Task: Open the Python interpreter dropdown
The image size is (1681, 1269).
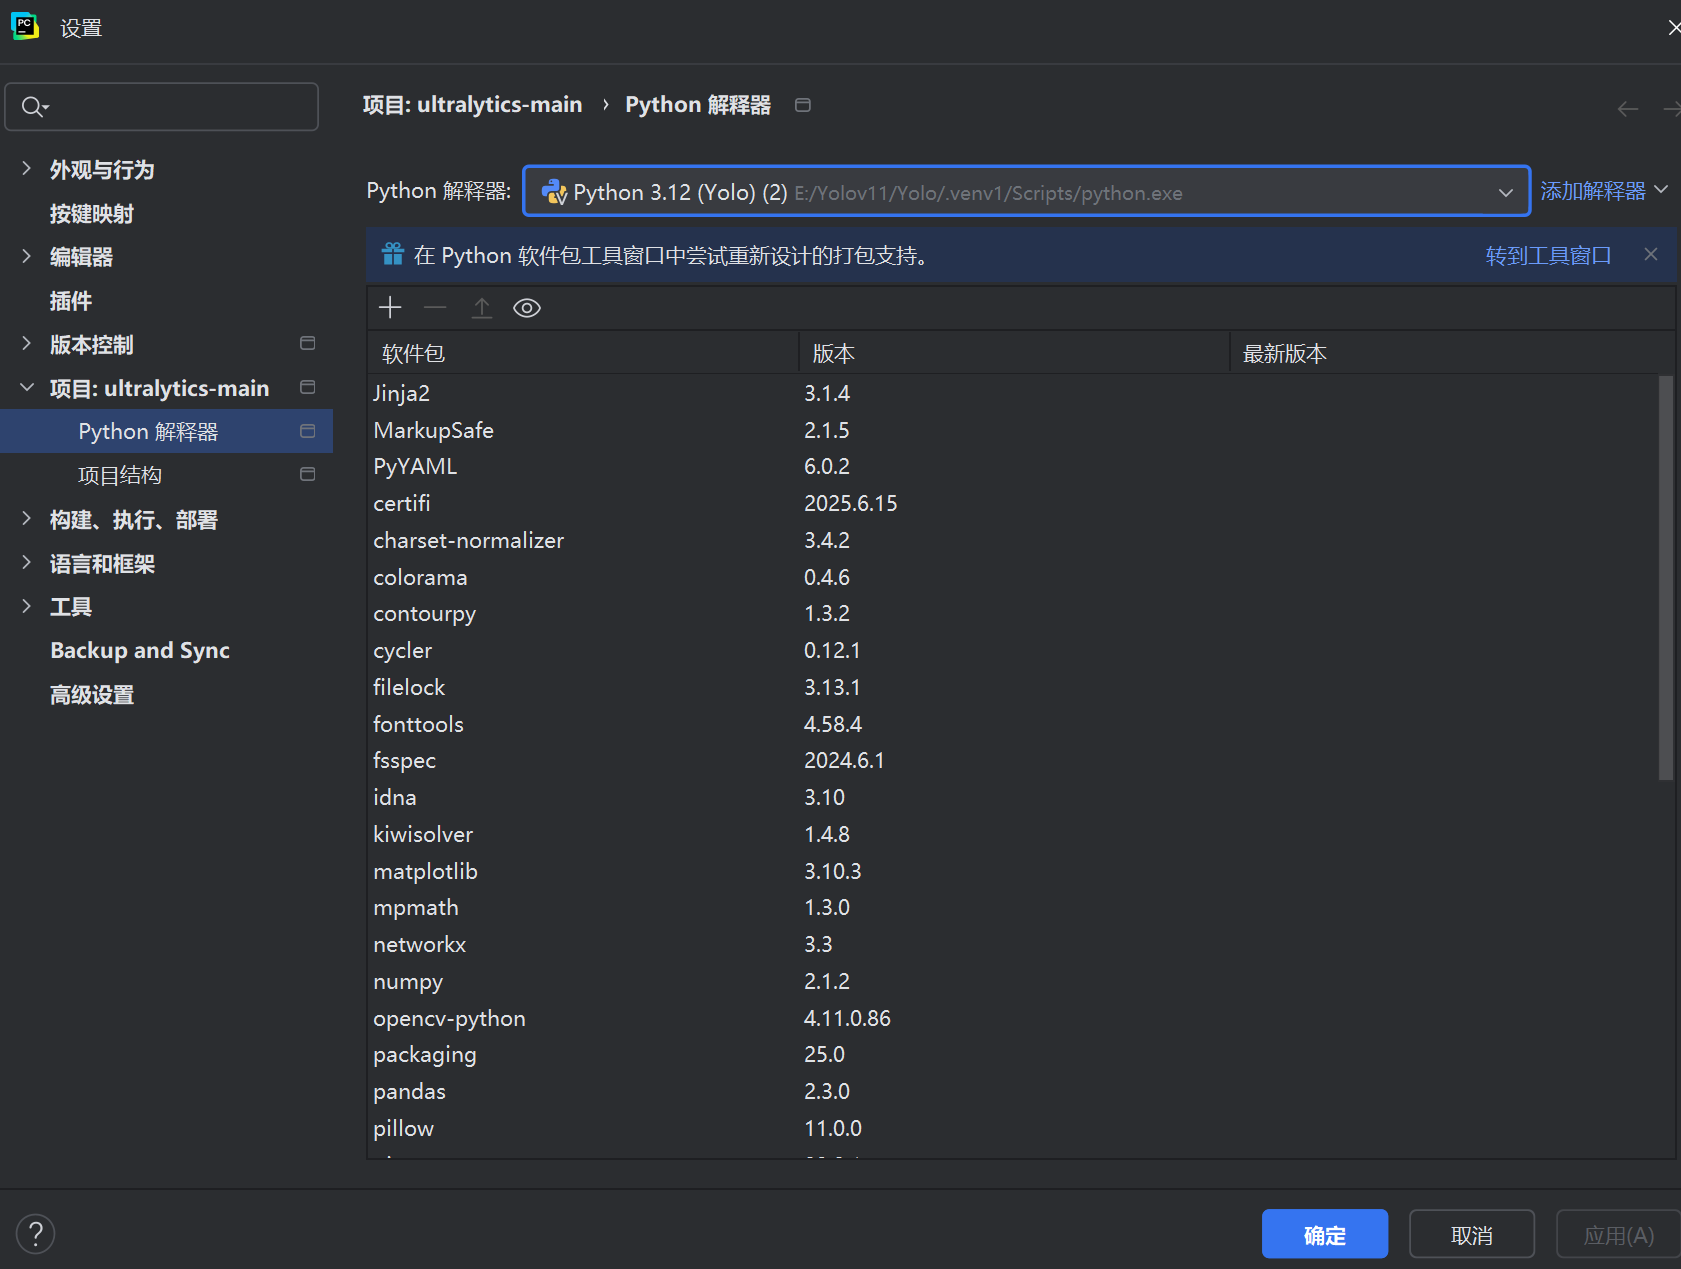Action: (x=1026, y=191)
